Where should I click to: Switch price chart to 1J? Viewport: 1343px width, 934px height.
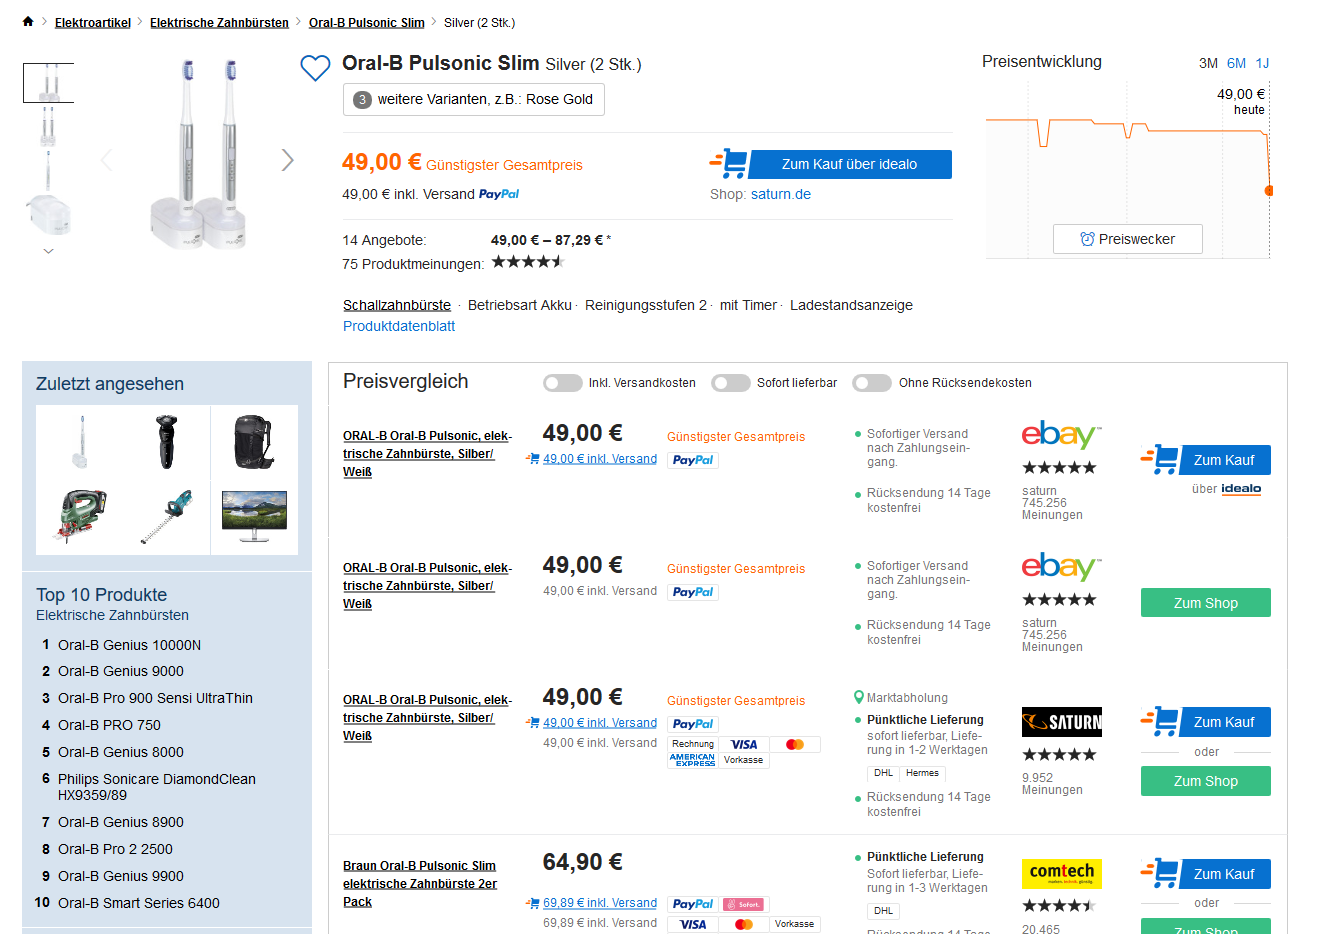point(1262,63)
